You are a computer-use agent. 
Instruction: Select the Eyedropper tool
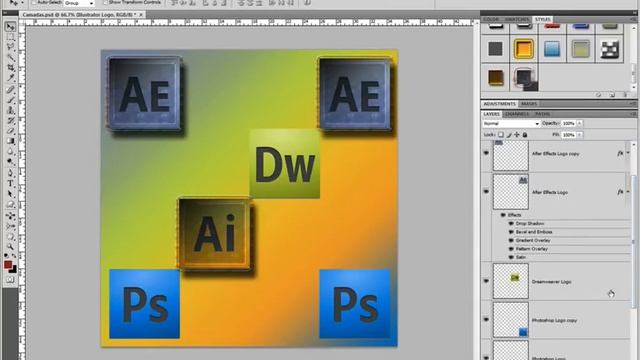(11, 78)
